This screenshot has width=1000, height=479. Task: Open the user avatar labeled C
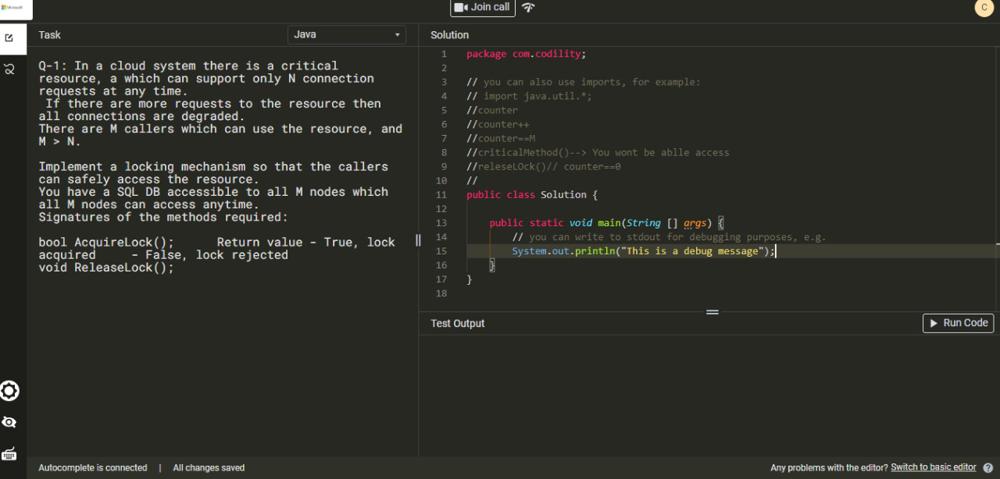click(x=984, y=8)
